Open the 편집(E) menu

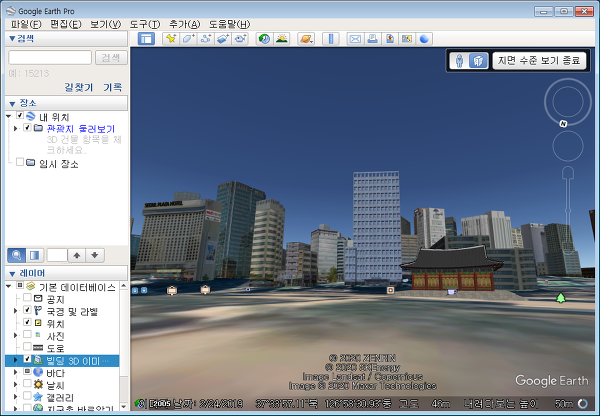[66, 24]
